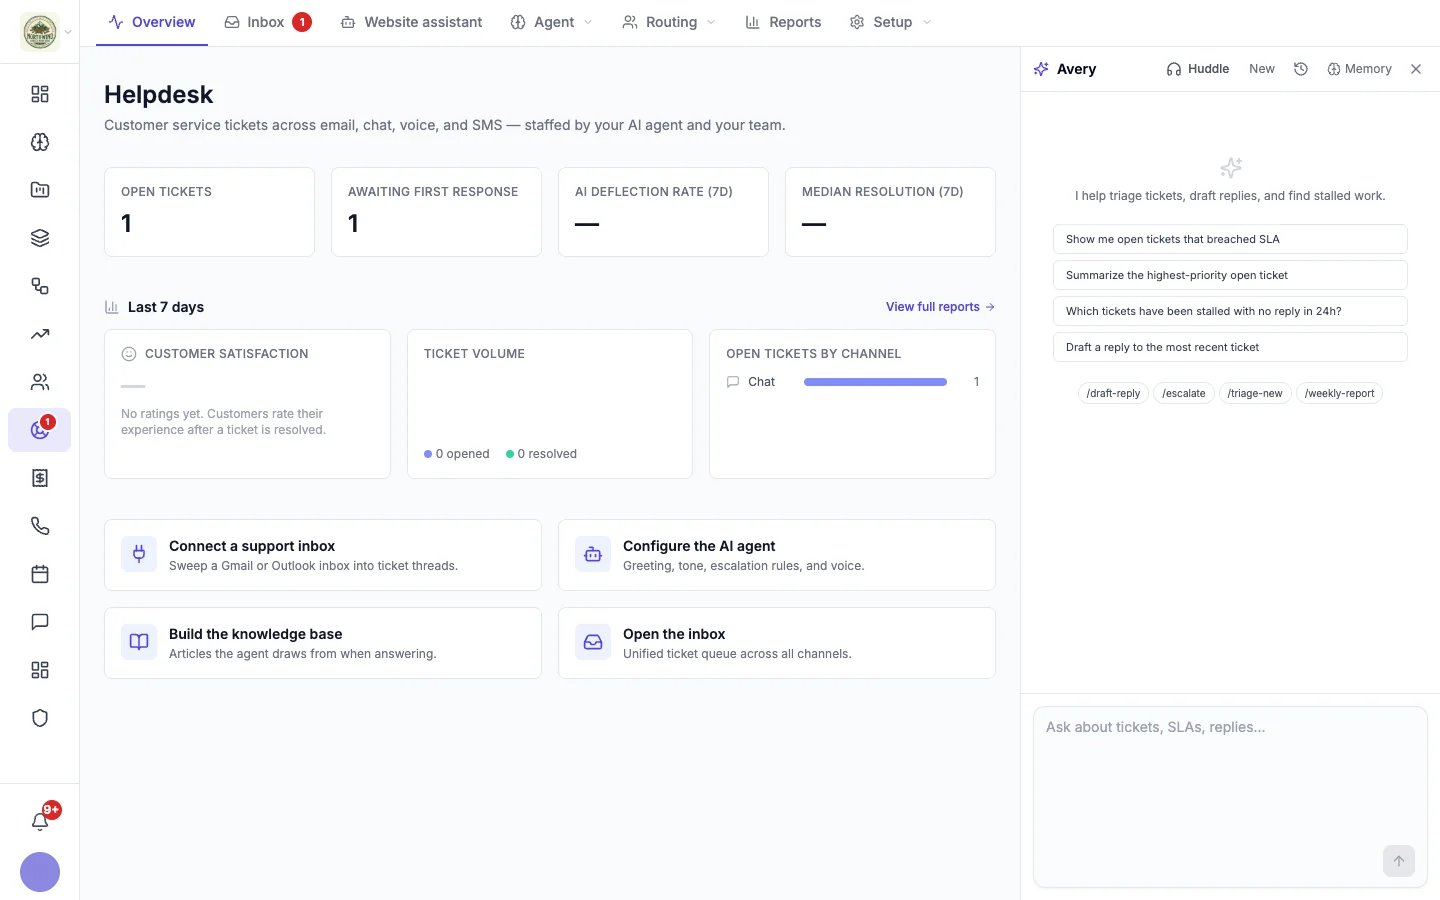Open the Configure the AI agent card
Screen dimensions: 1440x900
(x=777, y=555)
